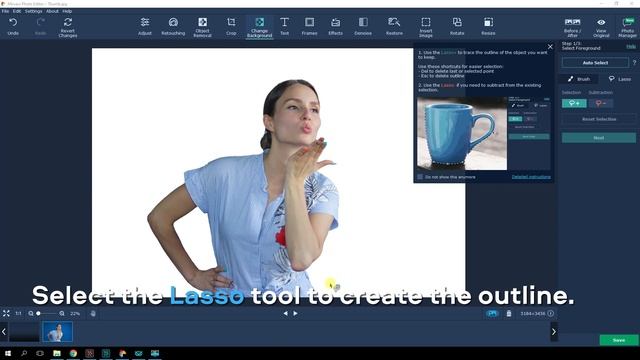Set zoom to 1:1

18,313
